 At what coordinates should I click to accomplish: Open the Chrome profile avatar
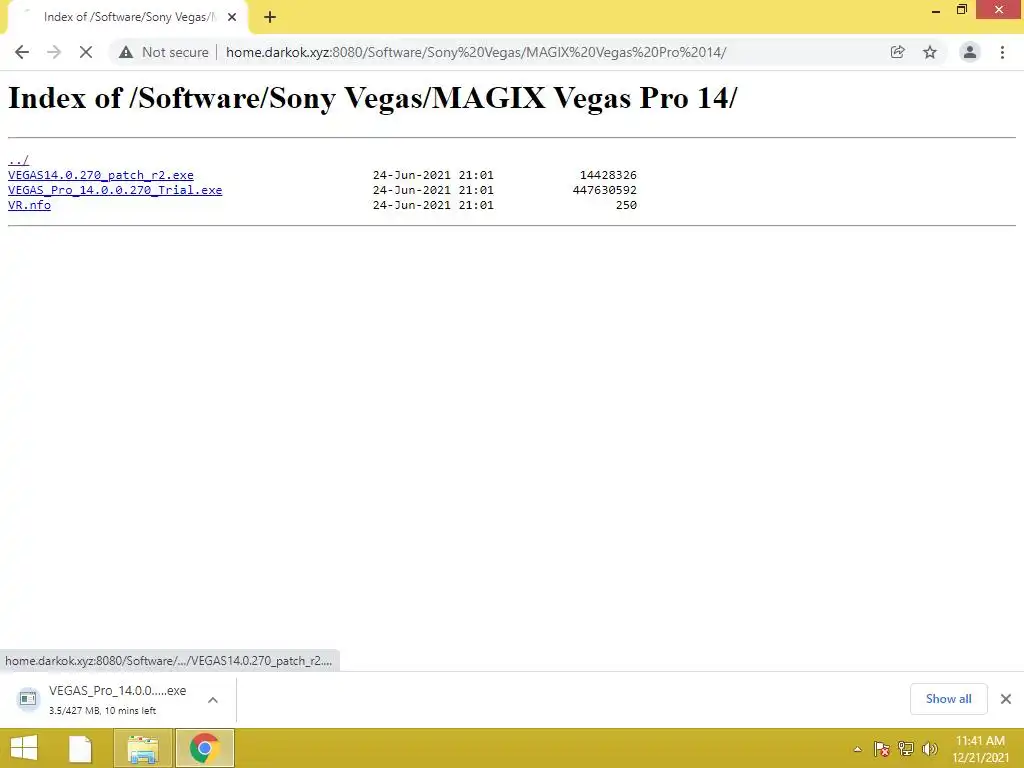tap(970, 52)
